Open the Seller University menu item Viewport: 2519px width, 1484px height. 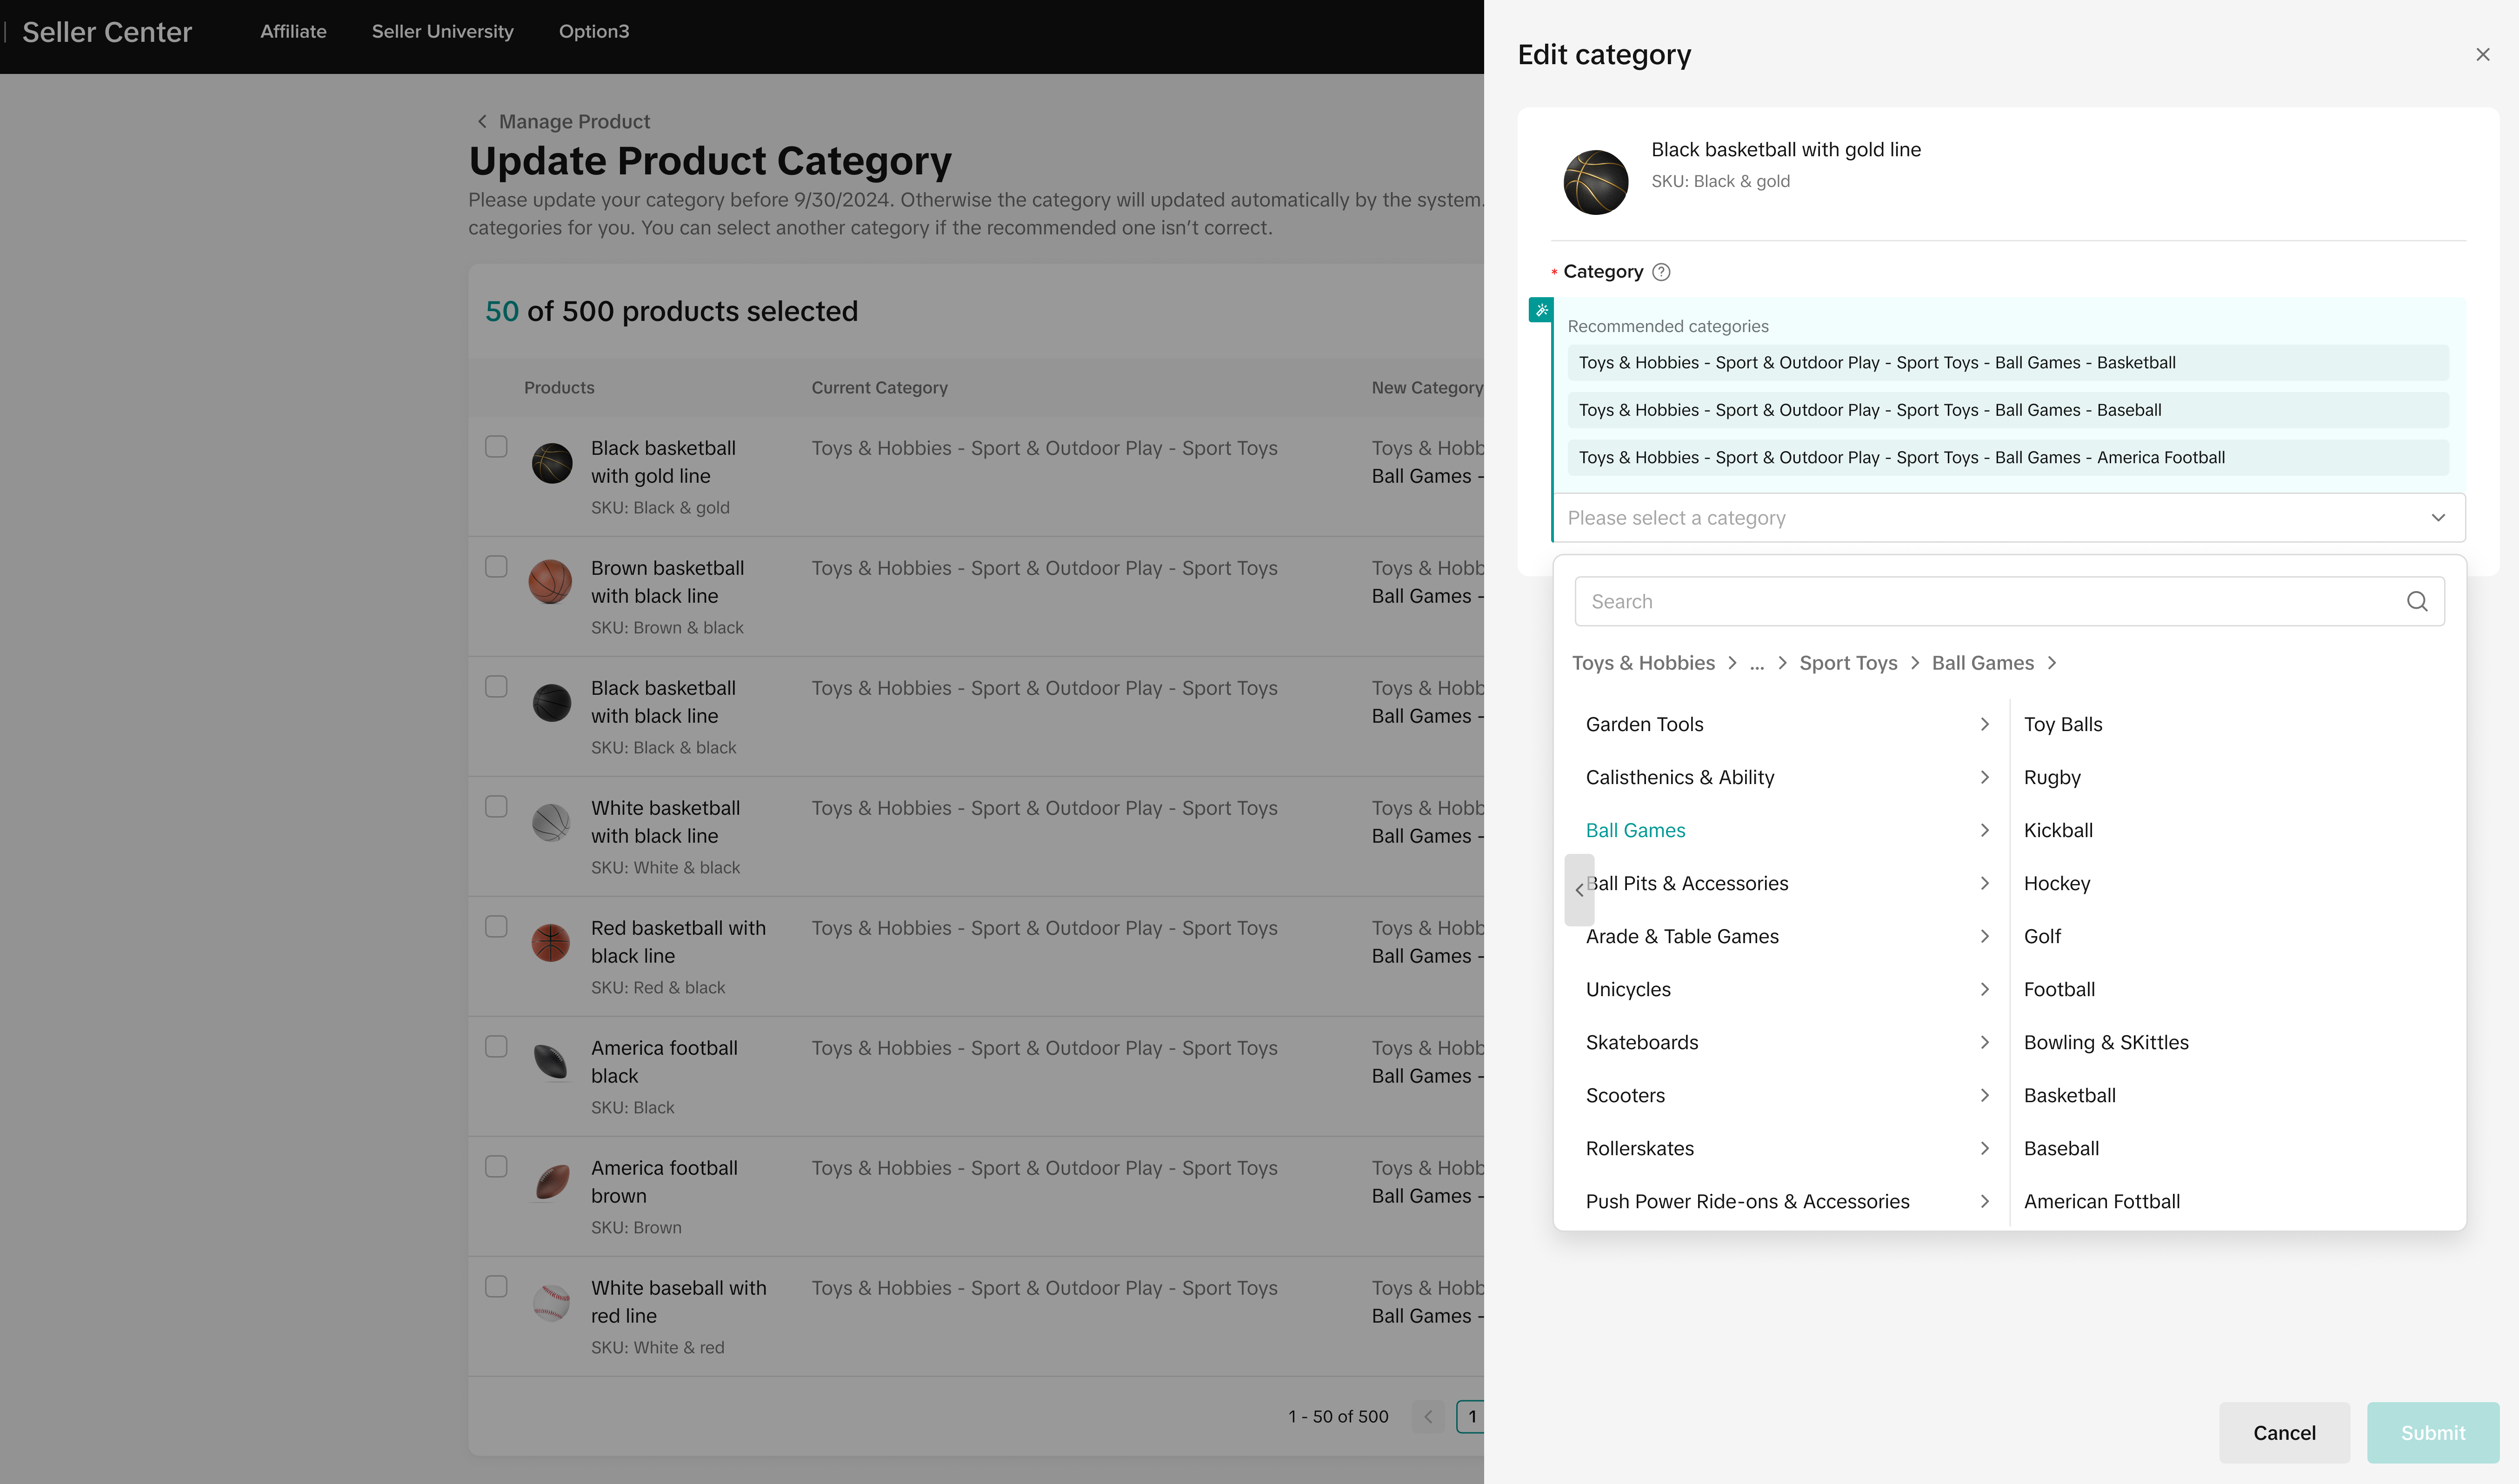(x=442, y=31)
